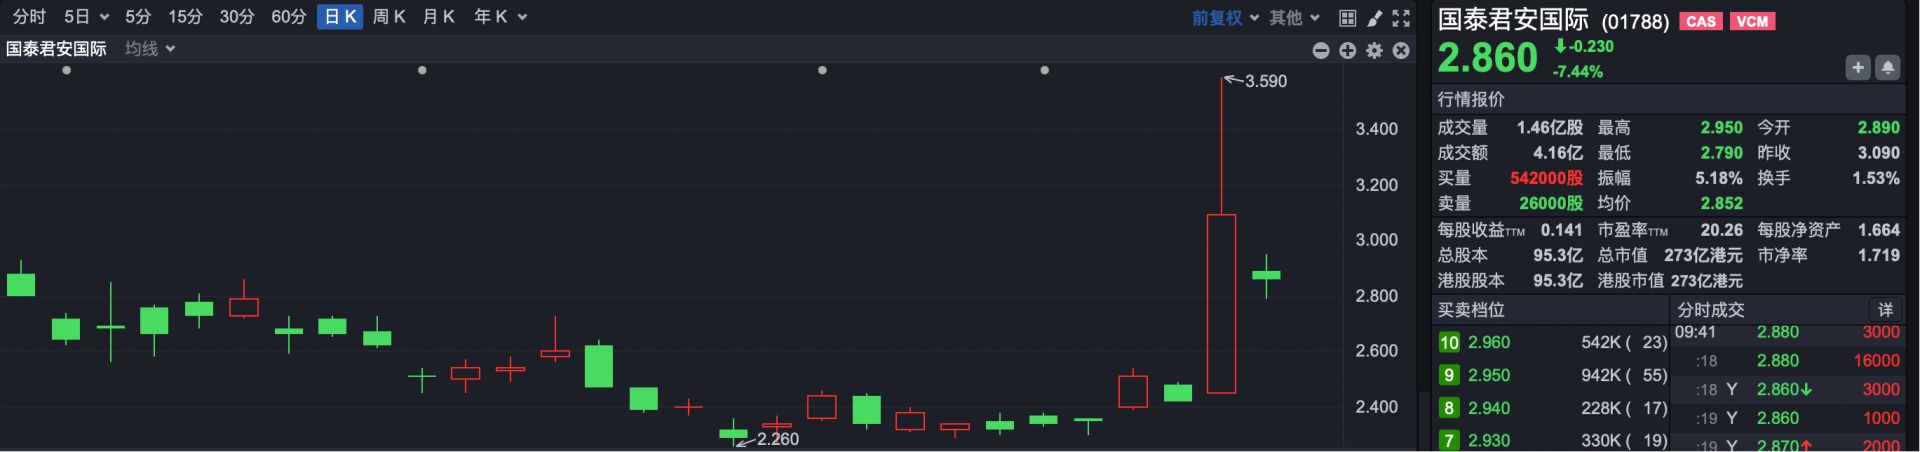Click the 今开 value 2.890
The width and height of the screenshot is (1920, 452).
click(x=1879, y=128)
